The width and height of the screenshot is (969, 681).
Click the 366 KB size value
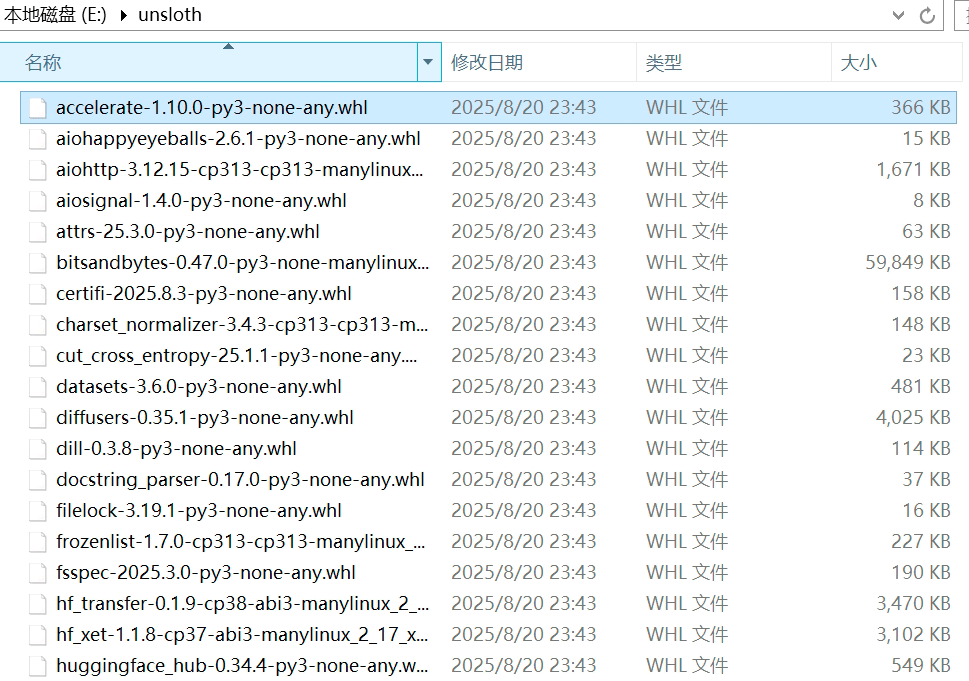pyautogui.click(x=921, y=108)
